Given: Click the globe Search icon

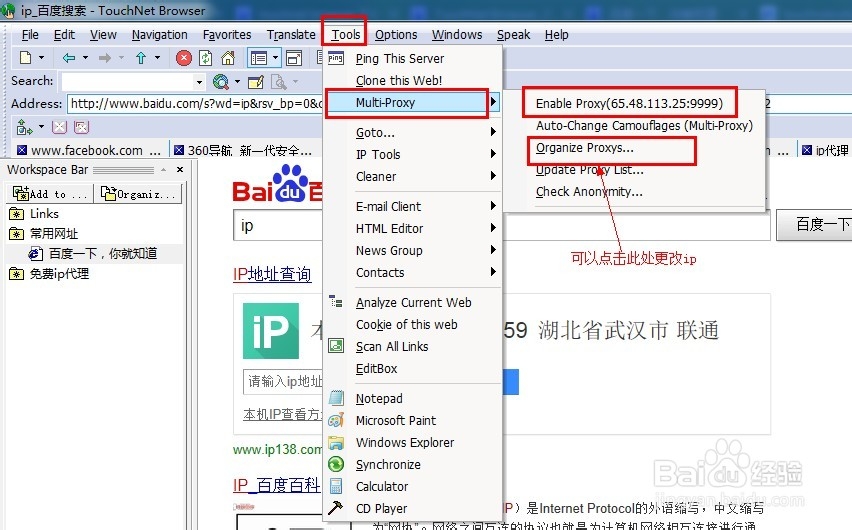Looking at the screenshot, I should 220,82.
